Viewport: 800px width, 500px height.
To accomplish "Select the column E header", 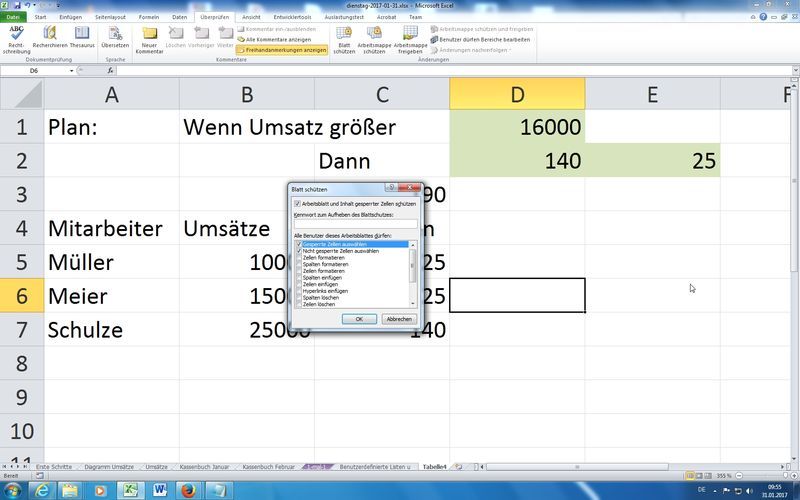I will pos(653,94).
